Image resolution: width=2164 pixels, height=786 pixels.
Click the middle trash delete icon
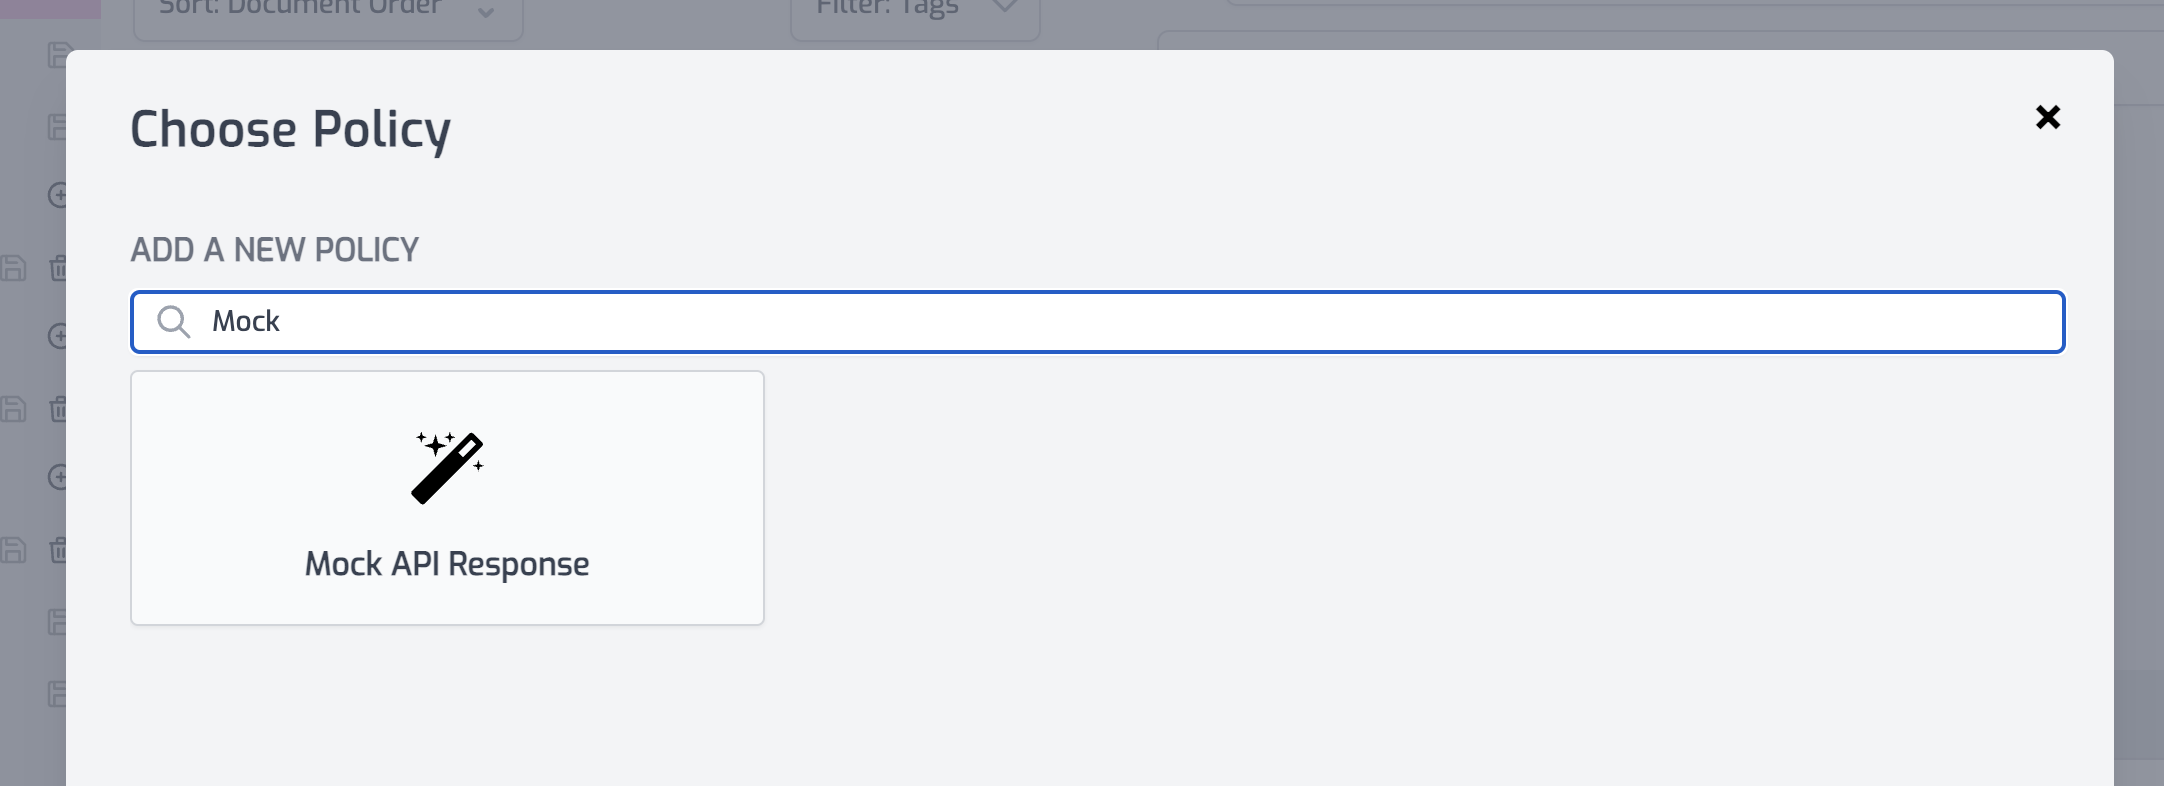(x=58, y=409)
